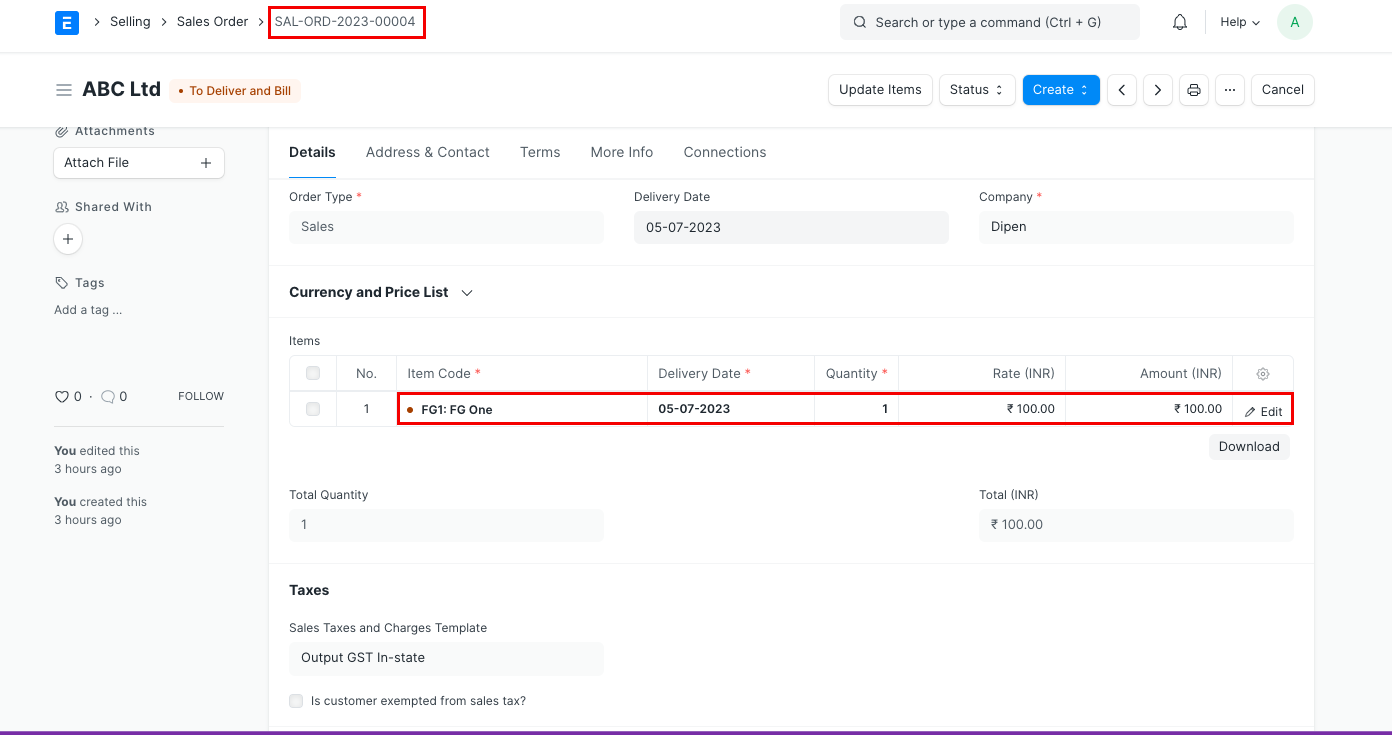Download the items table
The width and height of the screenshot is (1392, 735).
pyautogui.click(x=1248, y=446)
